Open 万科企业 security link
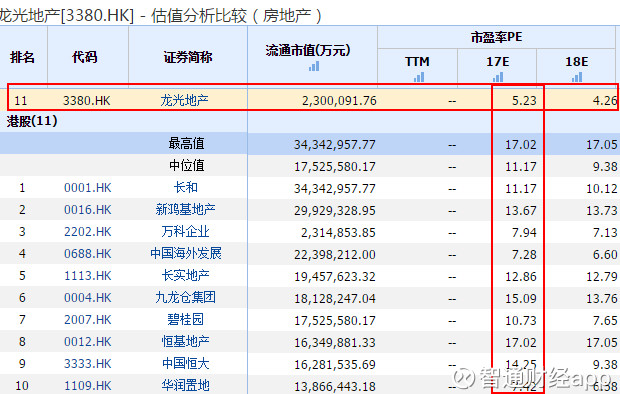This screenshot has height=394, width=620. point(185,231)
